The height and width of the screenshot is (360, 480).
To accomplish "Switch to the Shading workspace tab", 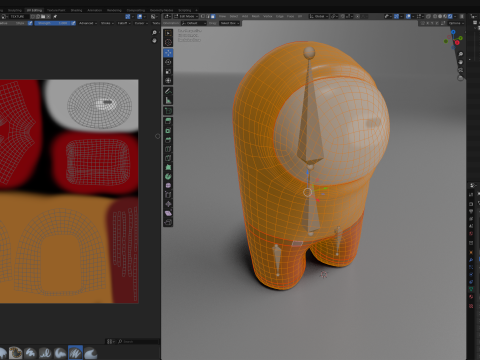I will [x=76, y=10].
